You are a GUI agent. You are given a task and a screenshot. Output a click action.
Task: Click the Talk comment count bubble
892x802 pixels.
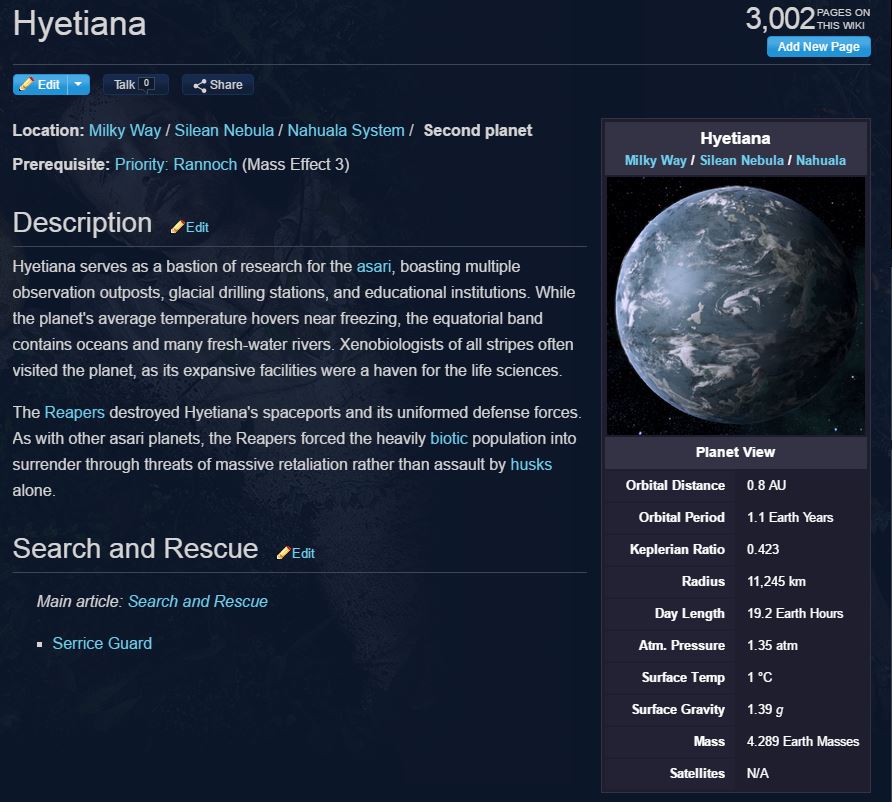[x=146, y=84]
